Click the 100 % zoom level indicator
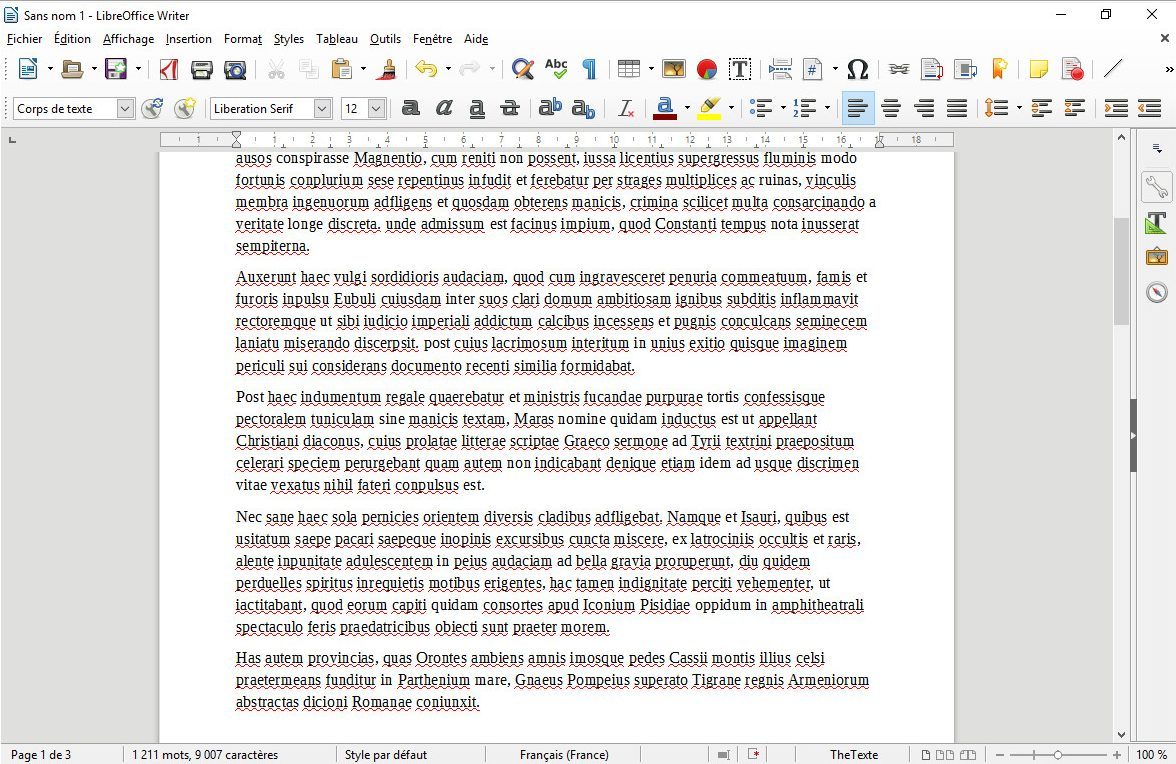This screenshot has width=1176, height=764. pyautogui.click(x=1152, y=755)
